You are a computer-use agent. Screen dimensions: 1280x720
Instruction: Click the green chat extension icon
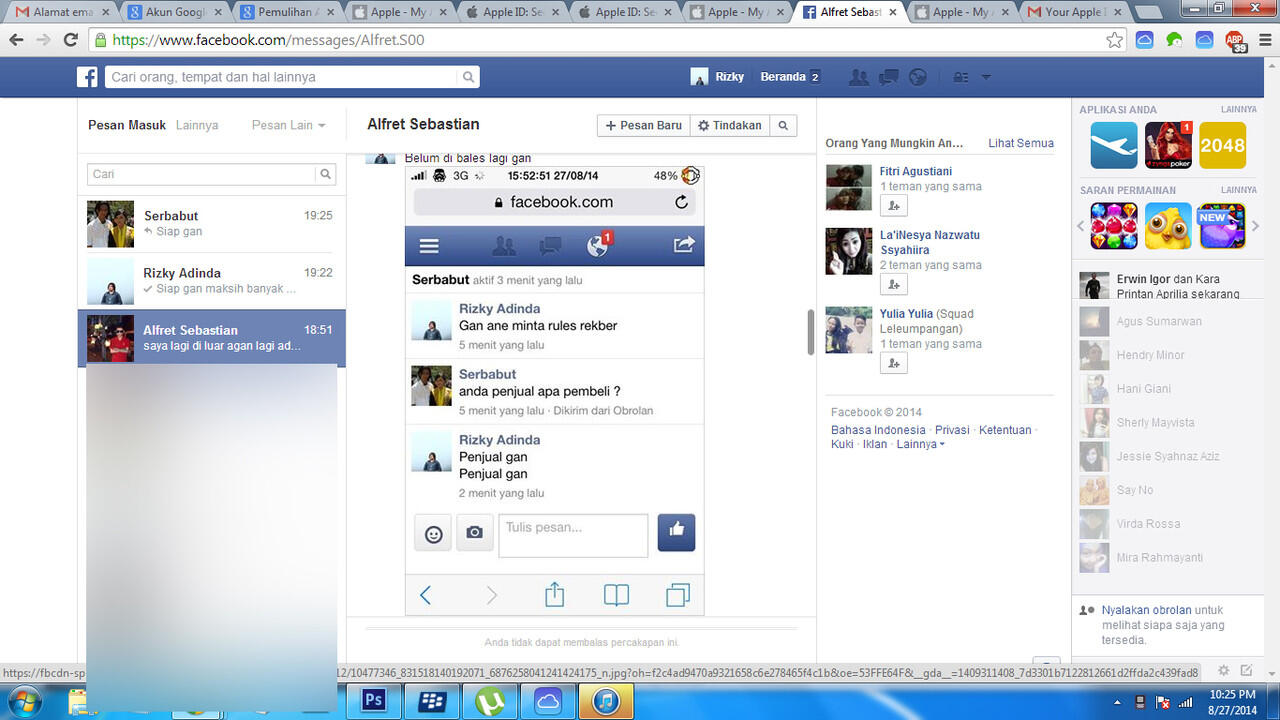(1175, 40)
